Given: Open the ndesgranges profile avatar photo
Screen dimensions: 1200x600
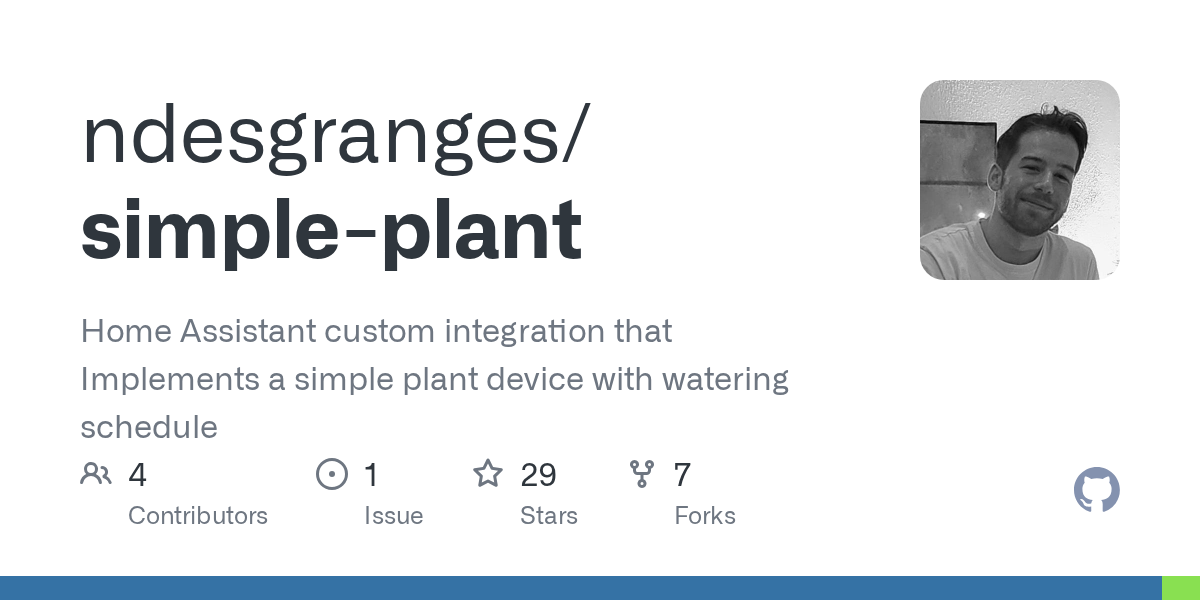Looking at the screenshot, I should click(x=1020, y=180).
